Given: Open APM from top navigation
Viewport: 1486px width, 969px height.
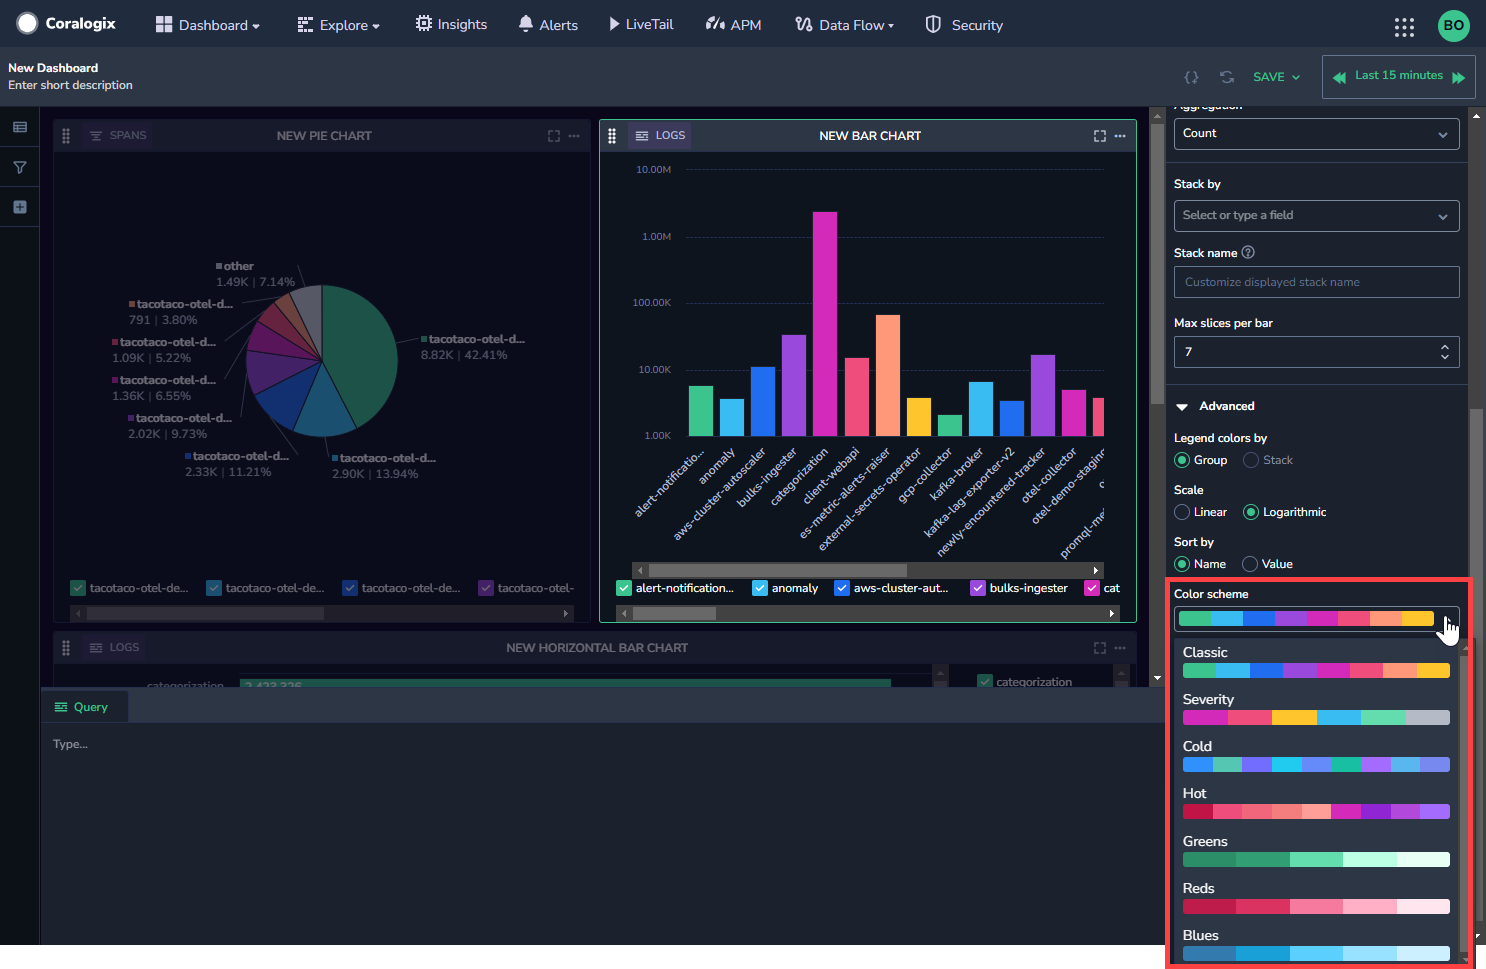Looking at the screenshot, I should click(x=734, y=24).
